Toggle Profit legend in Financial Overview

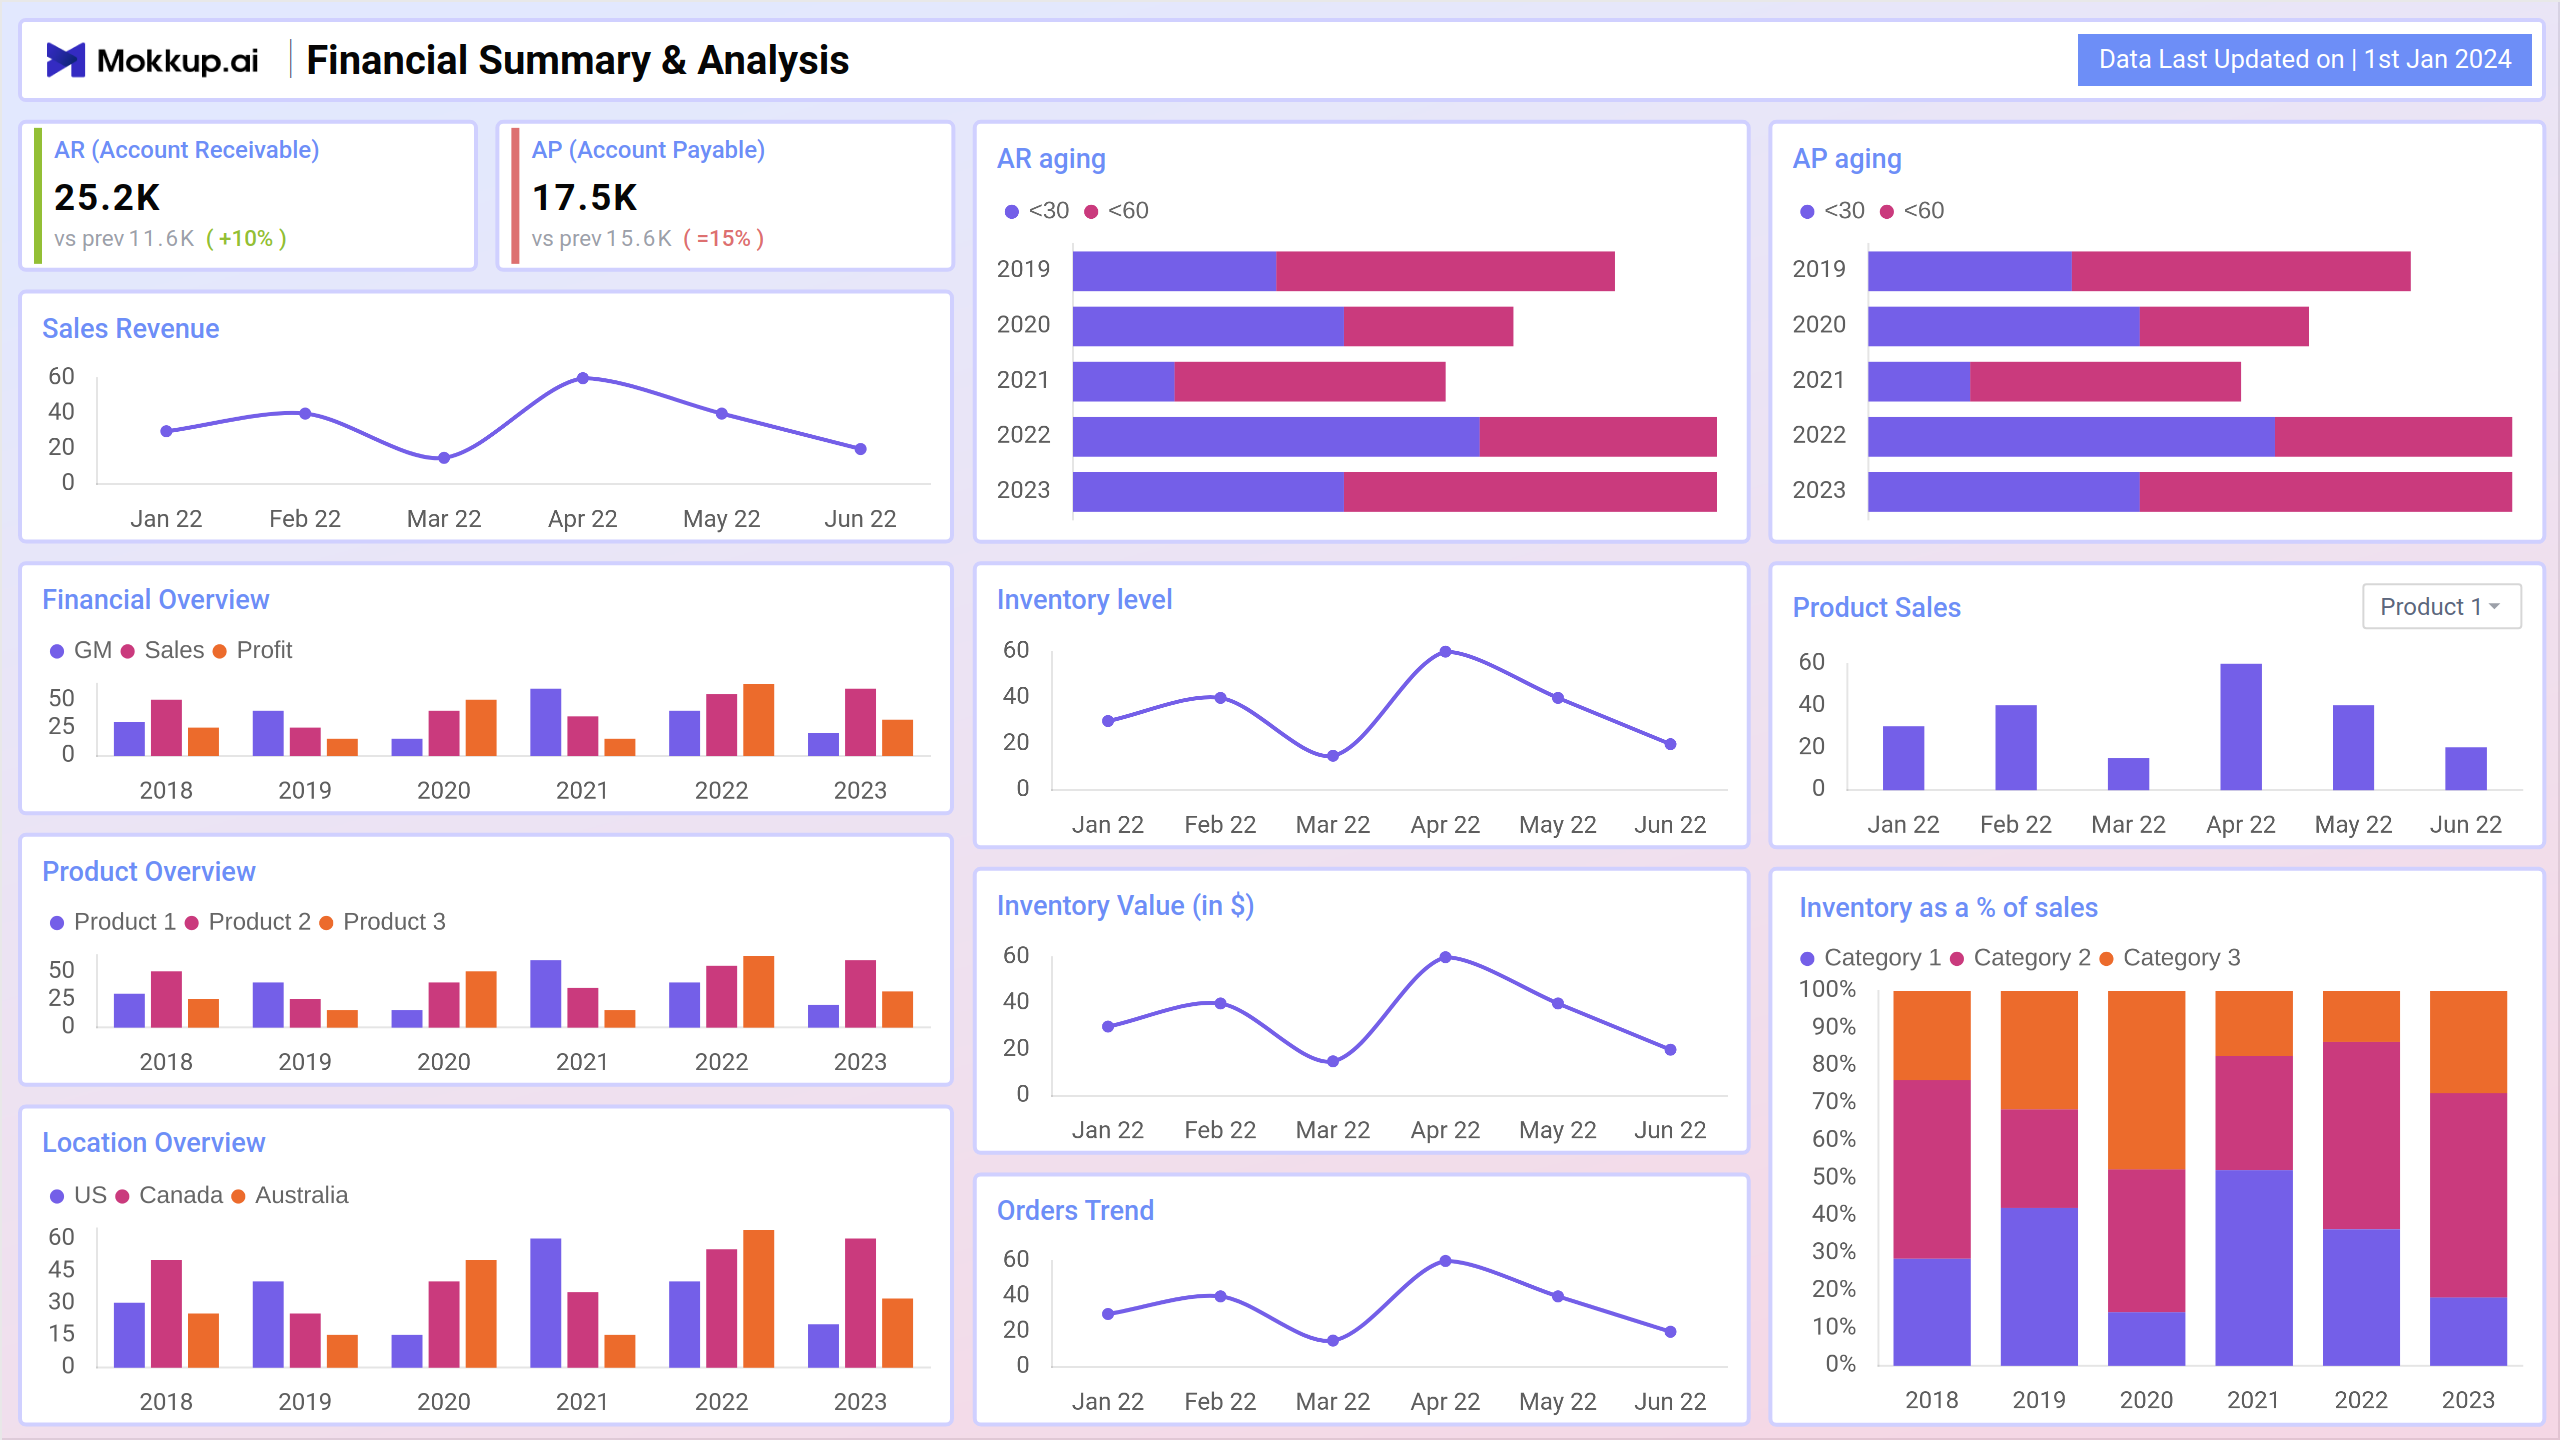coord(252,650)
